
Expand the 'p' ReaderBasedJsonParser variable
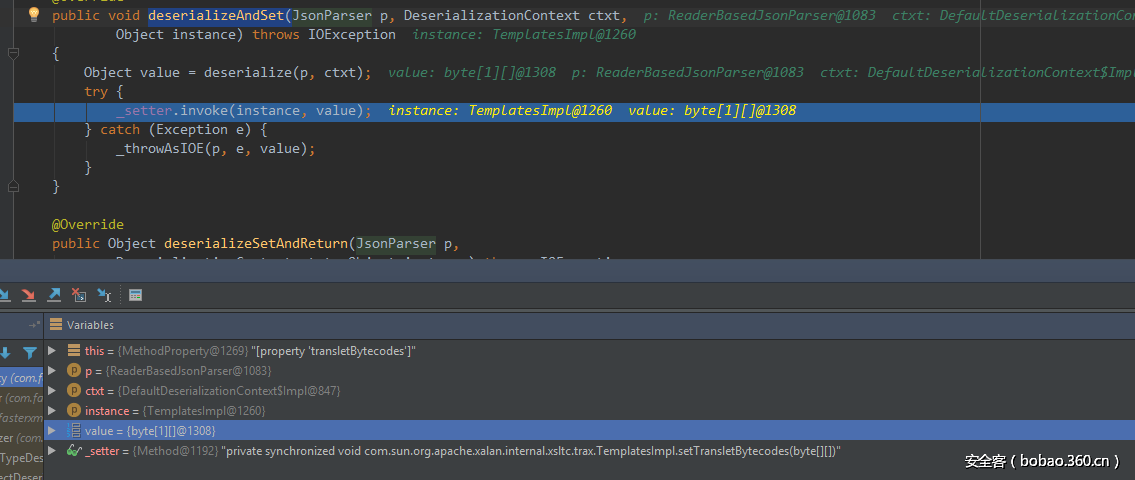[x=52, y=371]
